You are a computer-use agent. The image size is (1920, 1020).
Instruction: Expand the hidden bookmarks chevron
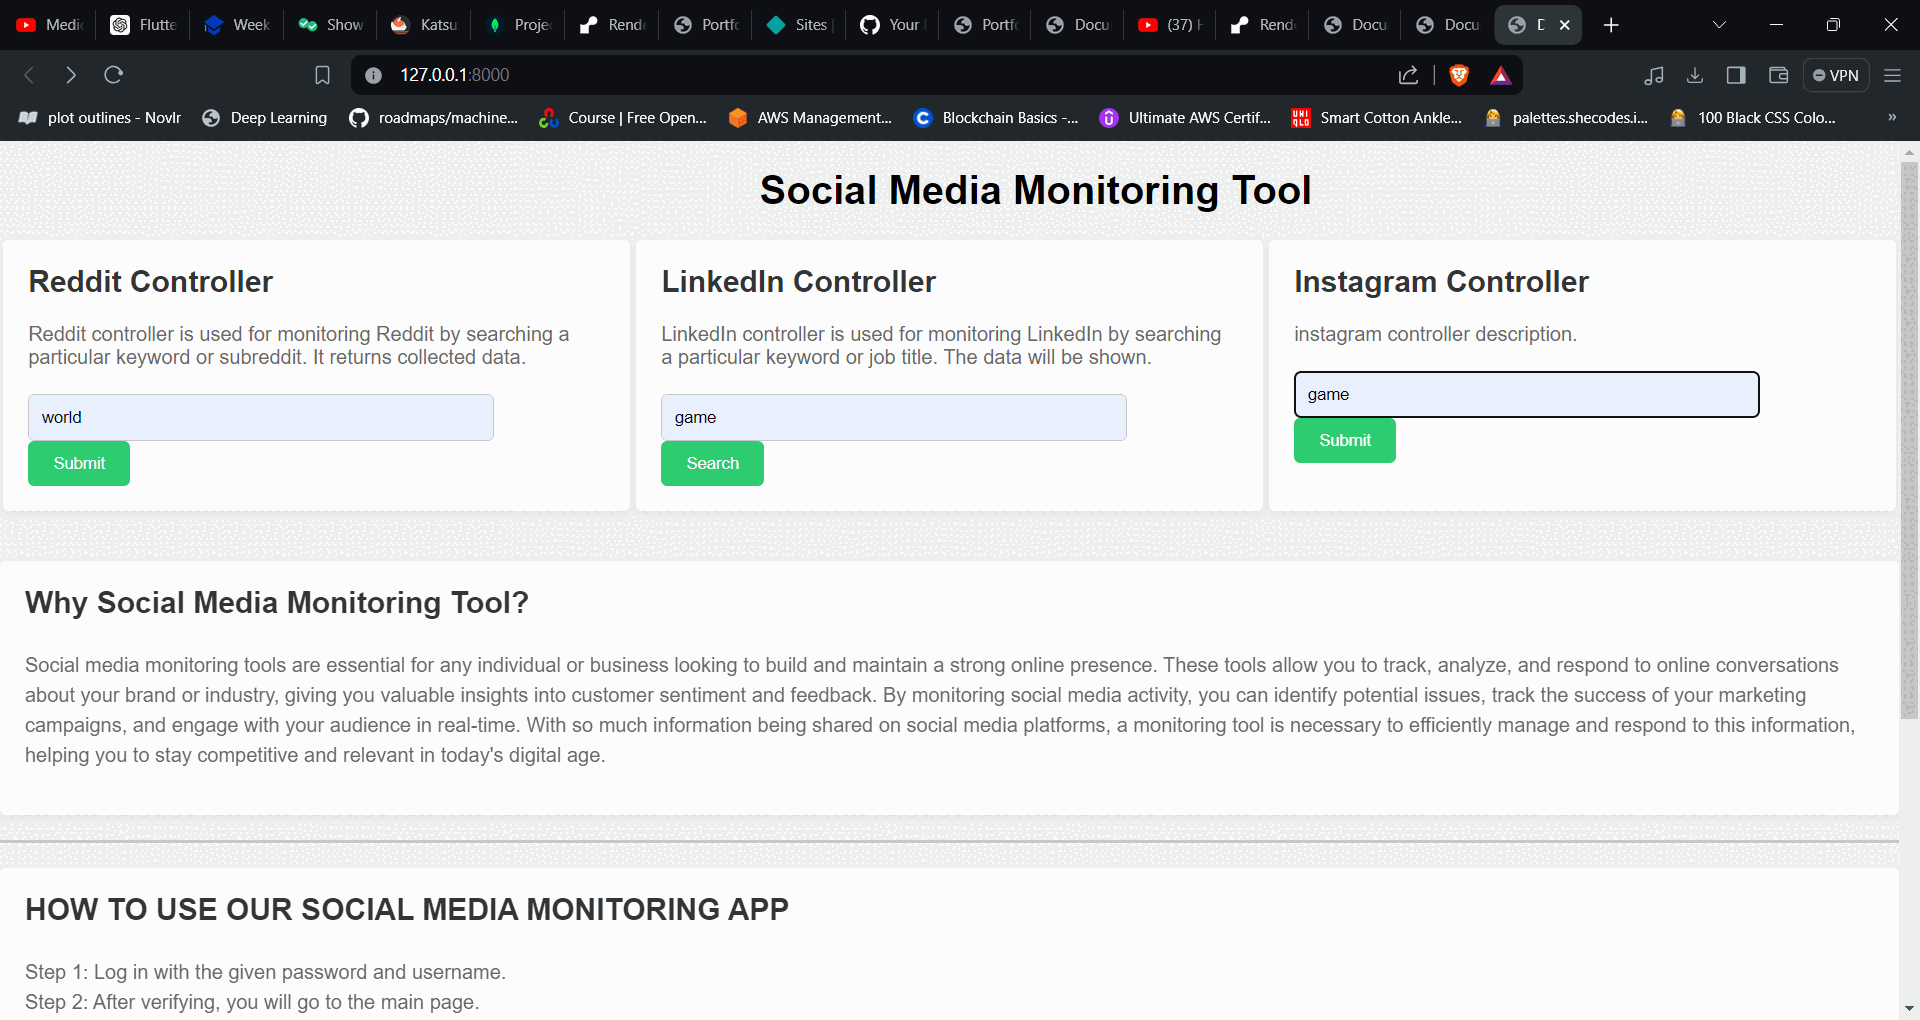point(1892,117)
